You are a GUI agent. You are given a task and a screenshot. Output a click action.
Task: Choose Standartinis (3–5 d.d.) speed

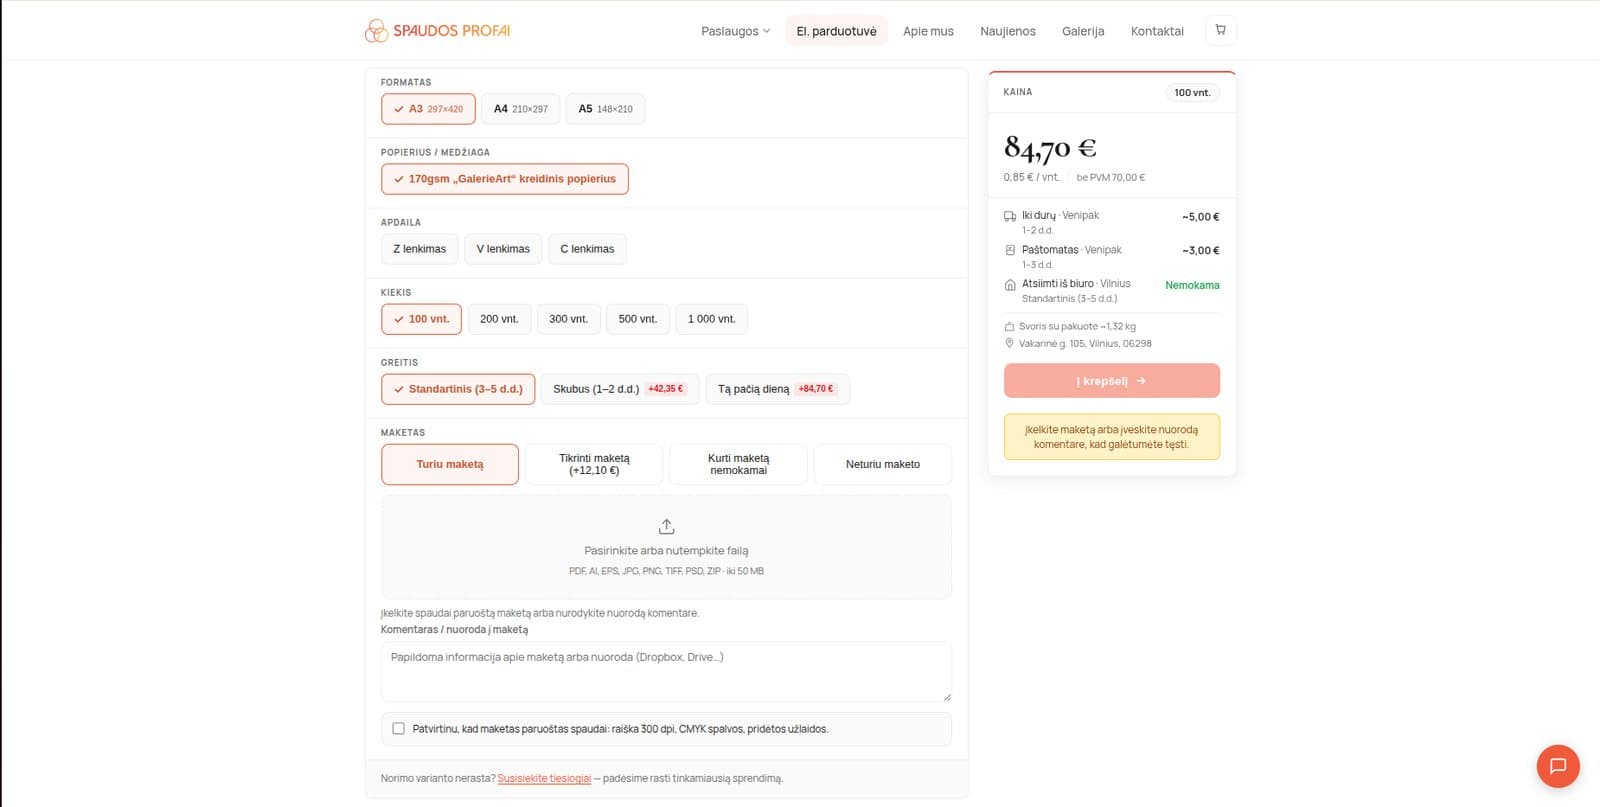[x=458, y=389]
